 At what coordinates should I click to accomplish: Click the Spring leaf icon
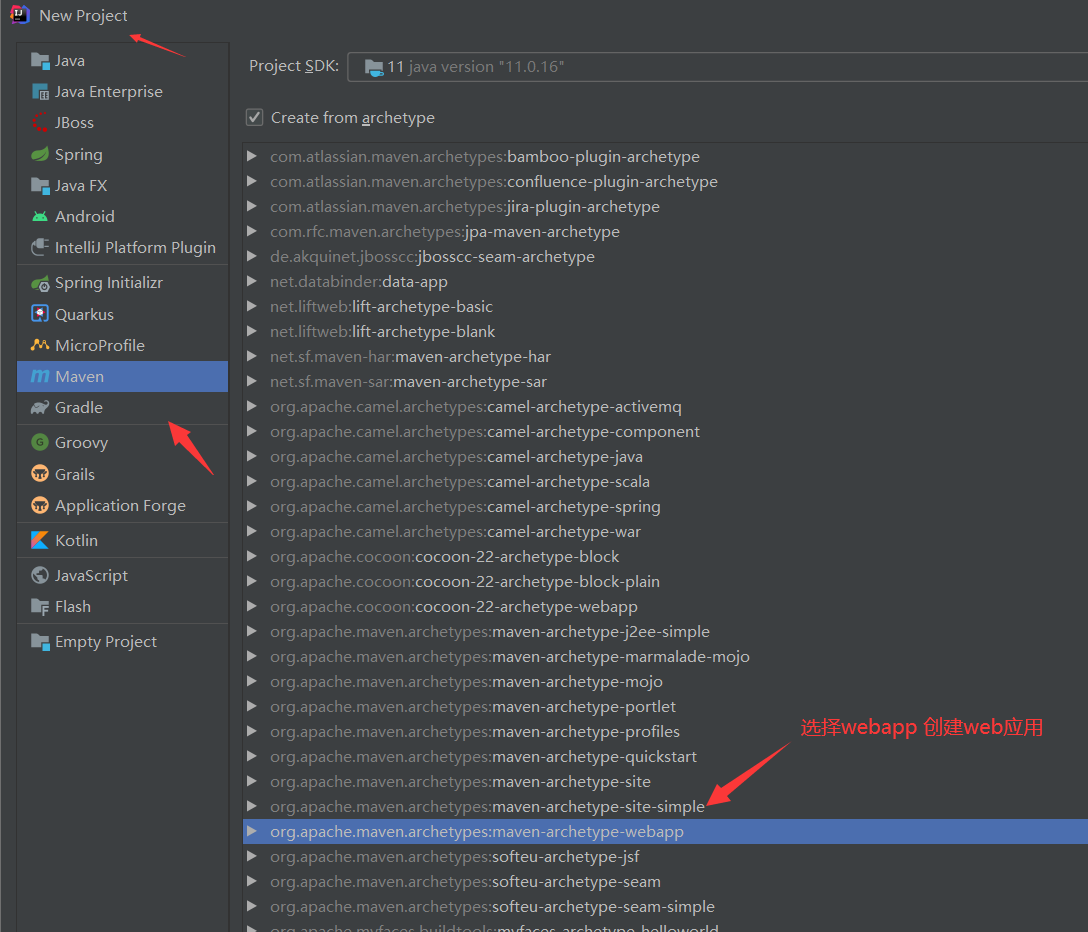coord(40,154)
